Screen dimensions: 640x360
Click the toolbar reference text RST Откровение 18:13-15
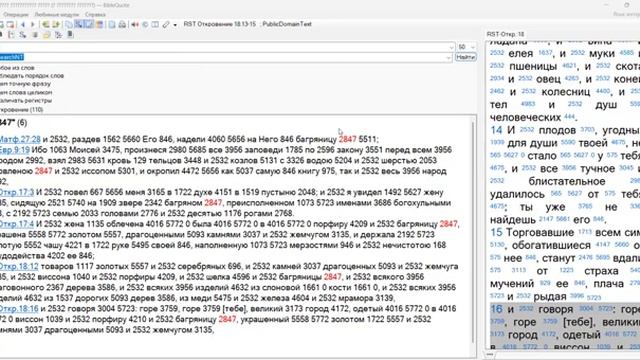[220, 24]
